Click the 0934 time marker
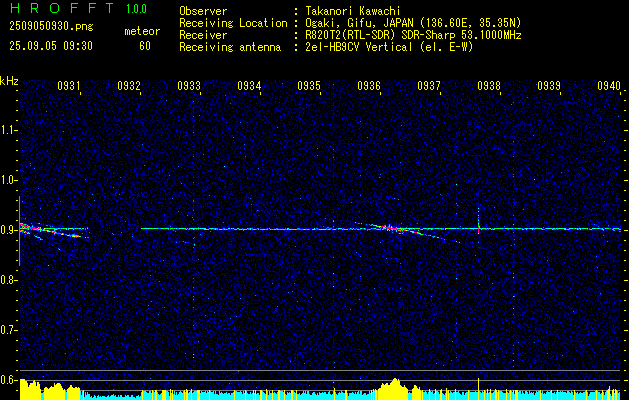 [x=249, y=85]
